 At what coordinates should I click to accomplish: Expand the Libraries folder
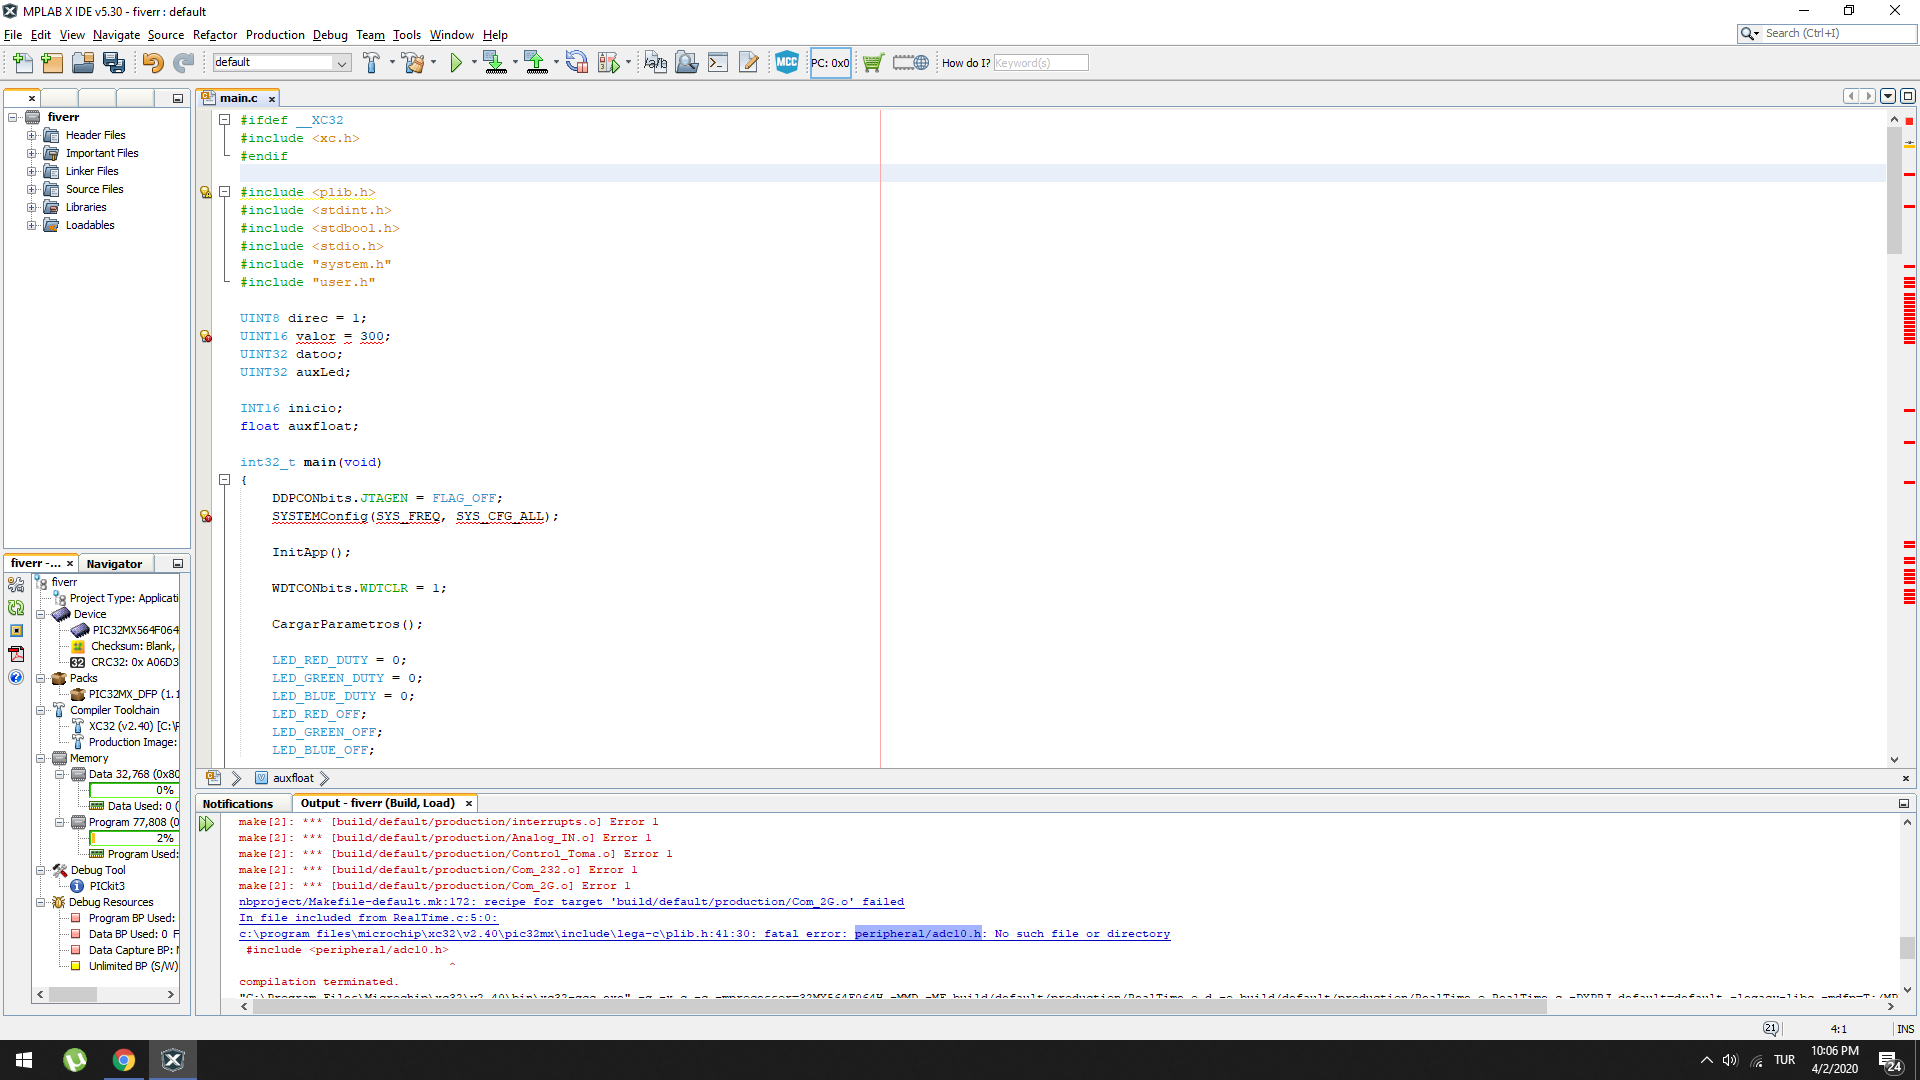(31, 207)
